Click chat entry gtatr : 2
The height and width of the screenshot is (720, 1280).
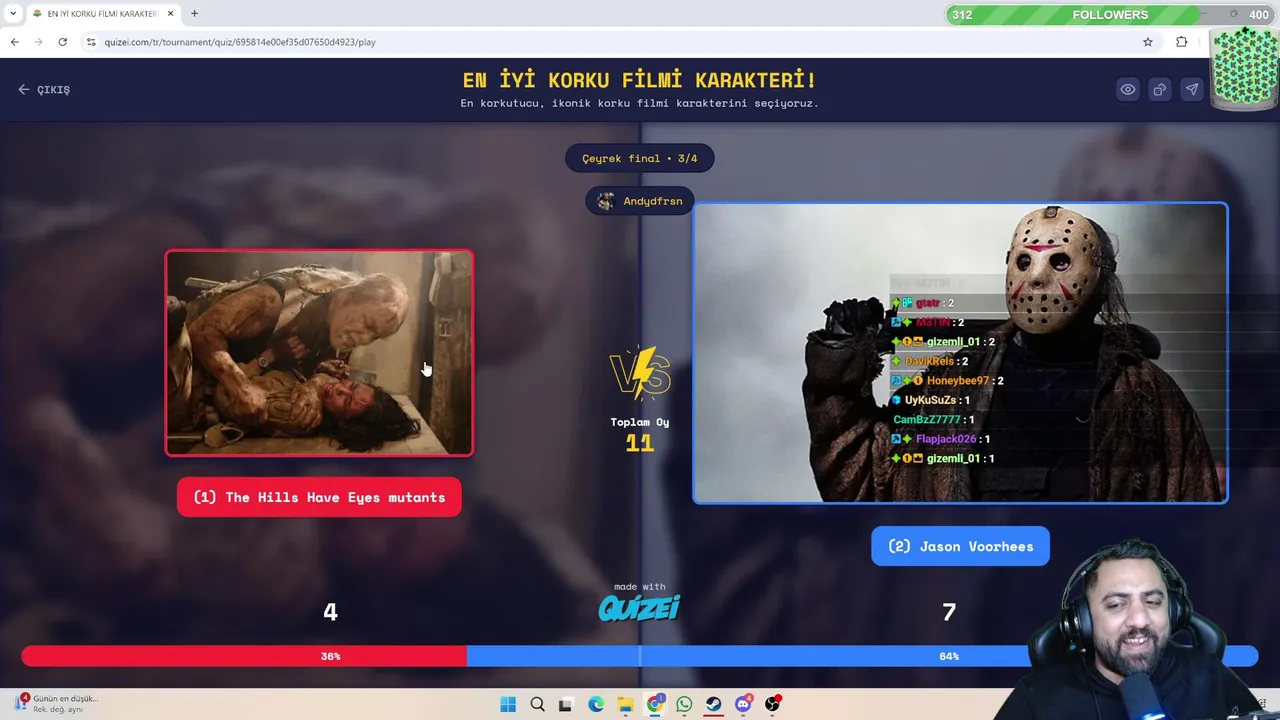point(922,303)
